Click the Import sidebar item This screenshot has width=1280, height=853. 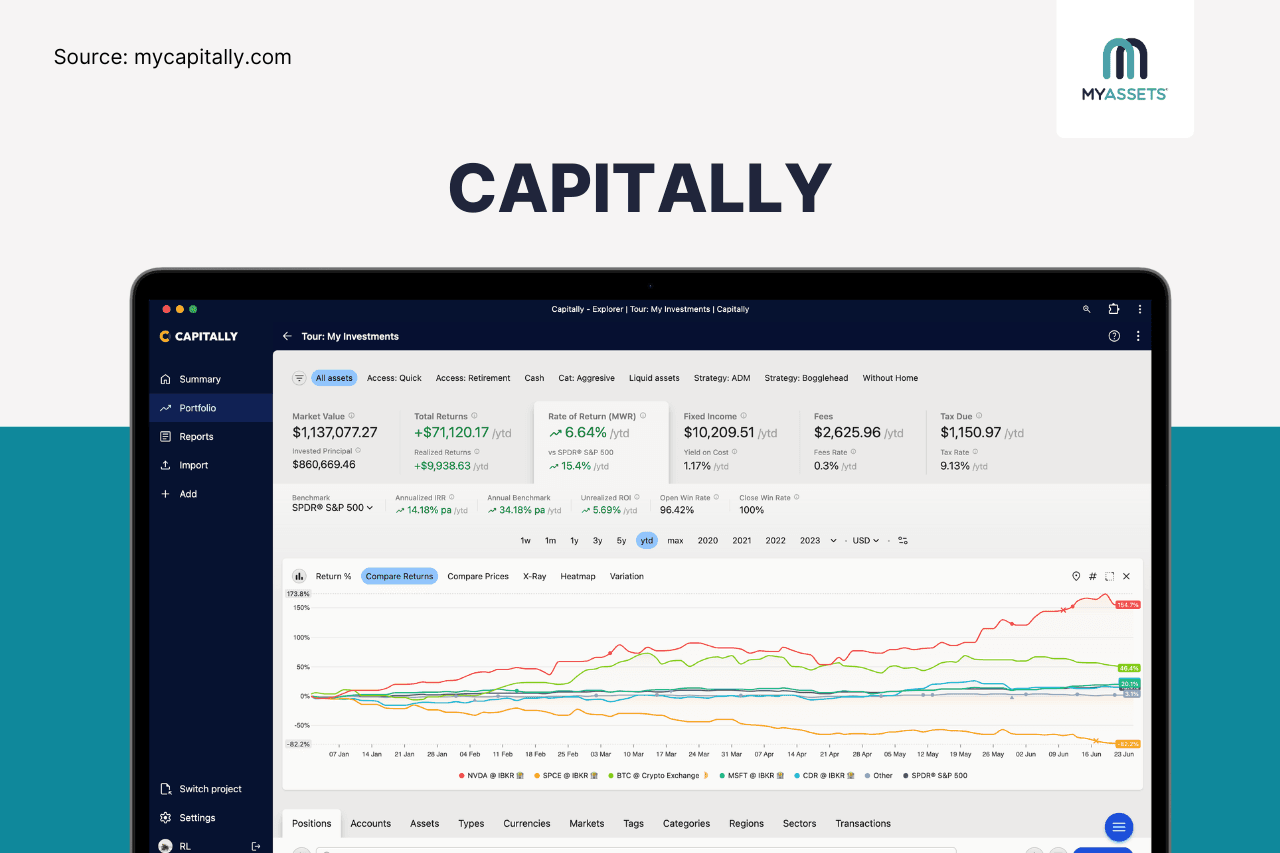click(x=193, y=465)
